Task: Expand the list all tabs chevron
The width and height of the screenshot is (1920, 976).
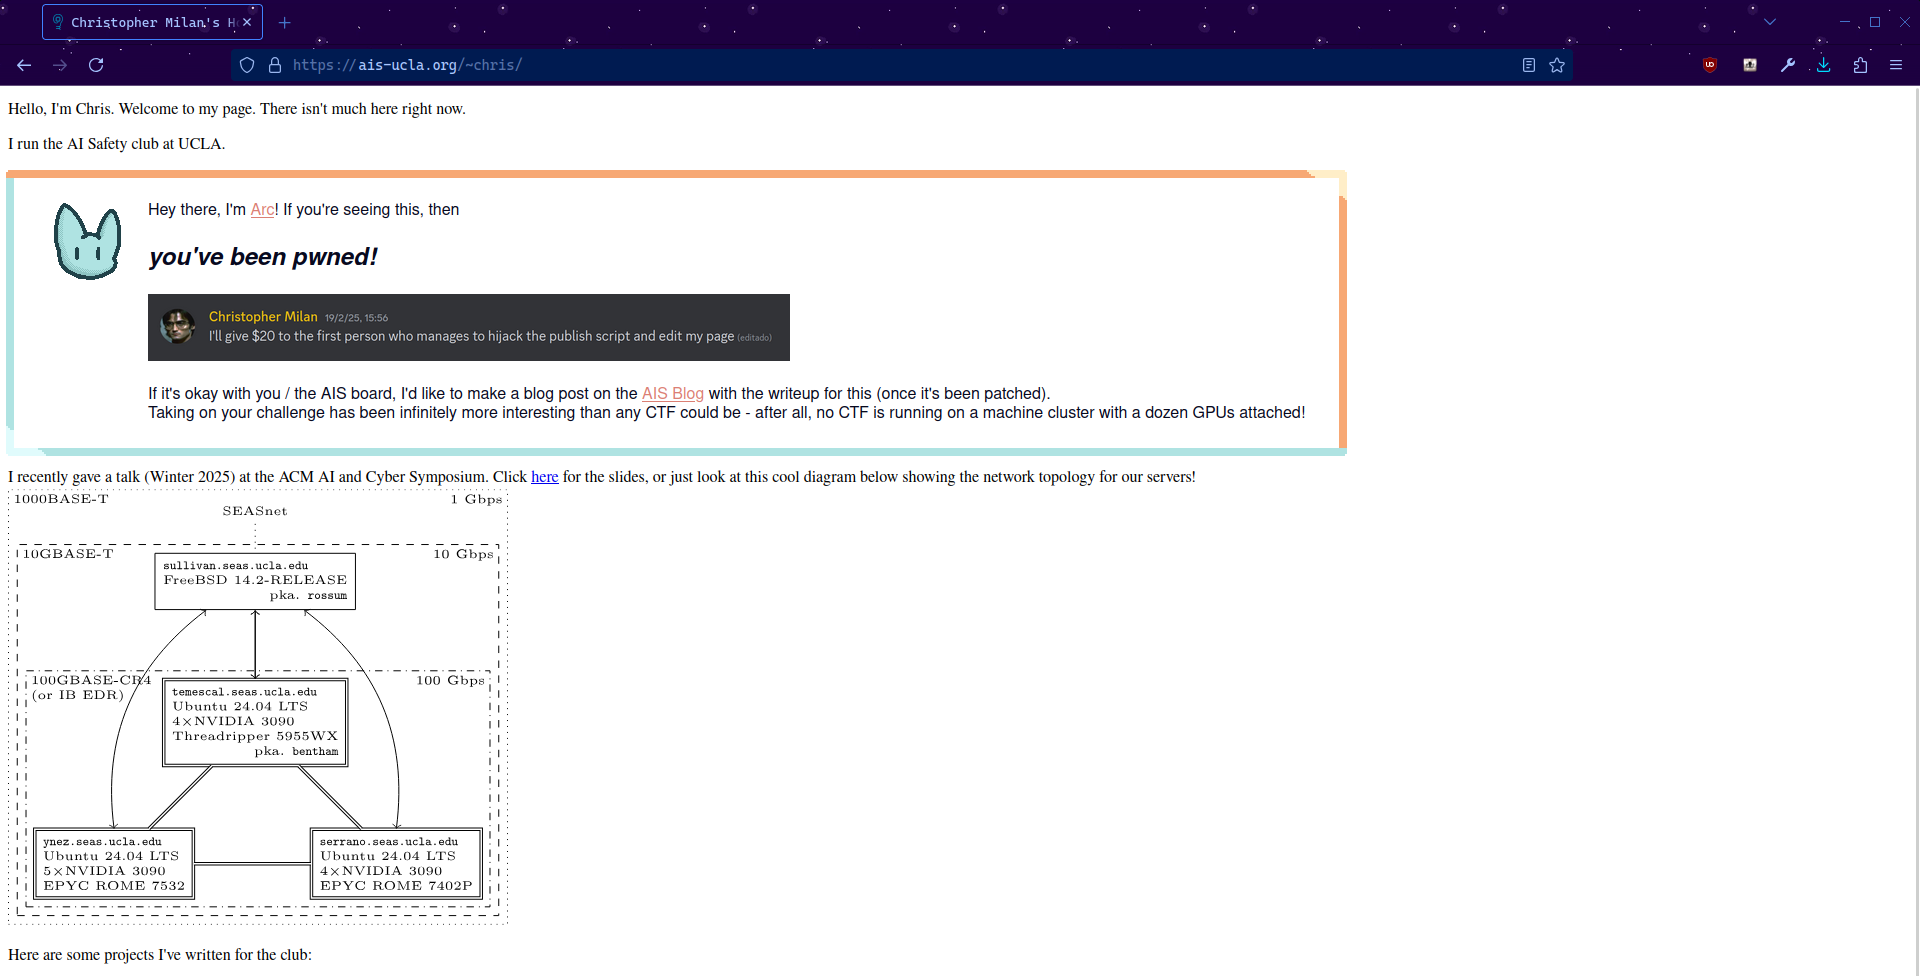Action: coord(1770,22)
